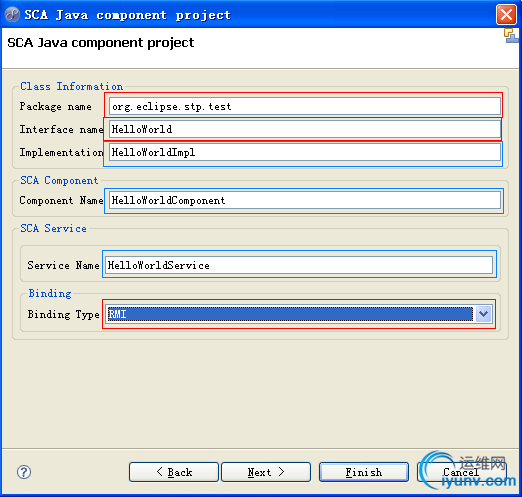The width and height of the screenshot is (522, 497).
Task: Click the Package name input field
Action: 305,106
